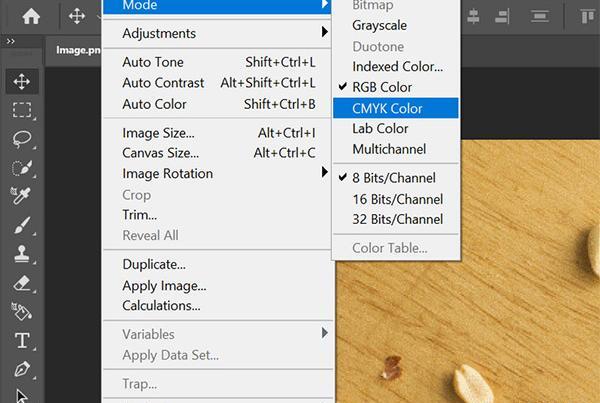Set bit depth to 16 Bits/Channel

click(396, 199)
